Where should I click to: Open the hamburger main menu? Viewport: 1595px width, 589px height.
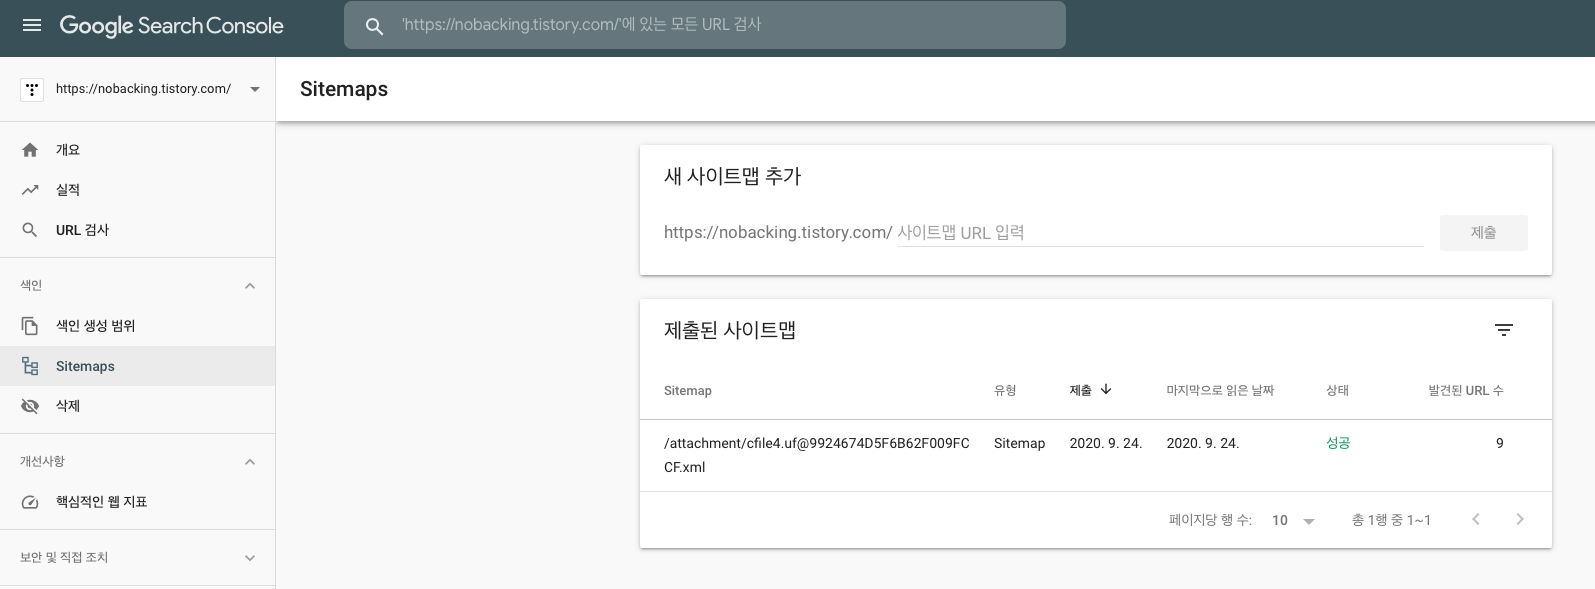(x=32, y=25)
